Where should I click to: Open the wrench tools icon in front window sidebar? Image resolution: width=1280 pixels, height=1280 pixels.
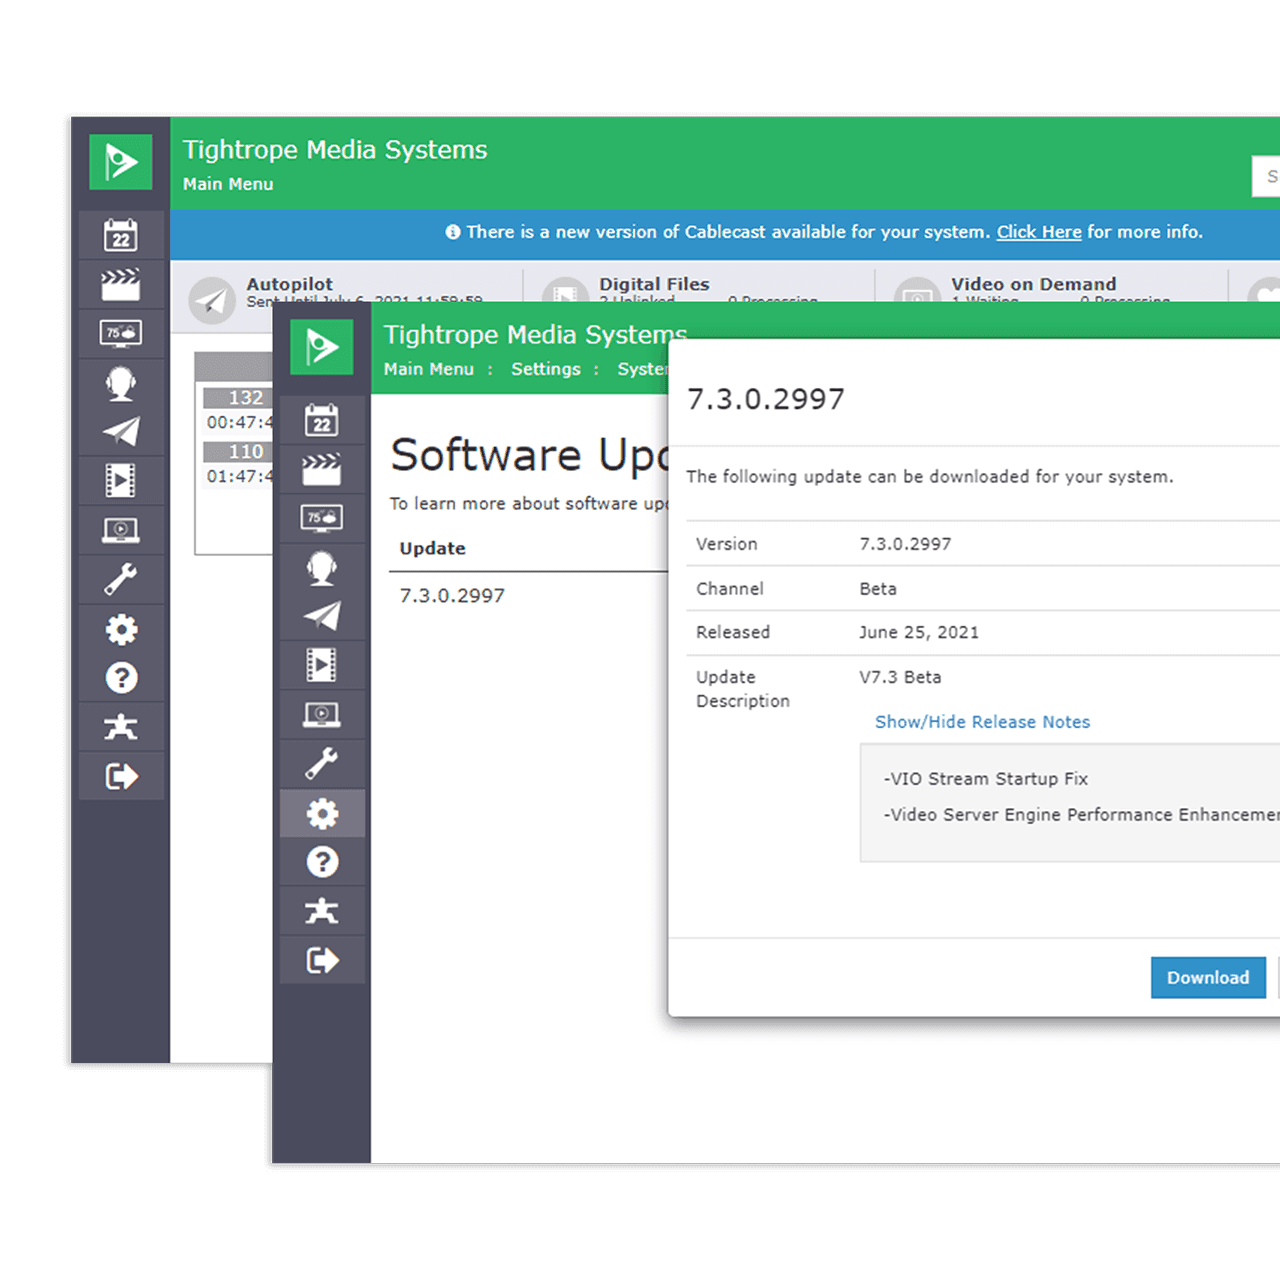322,764
